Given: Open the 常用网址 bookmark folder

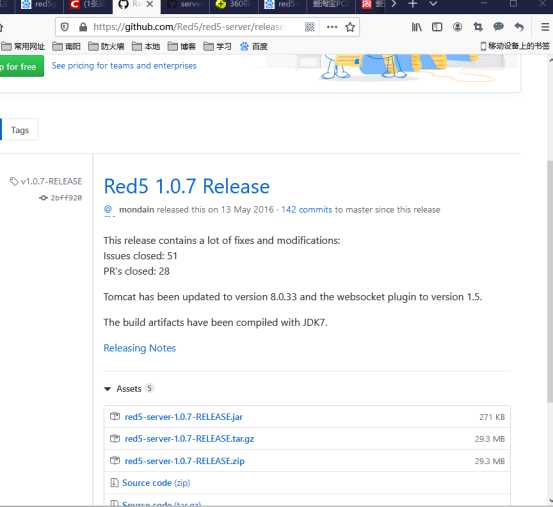Looking at the screenshot, I should coord(23,47).
